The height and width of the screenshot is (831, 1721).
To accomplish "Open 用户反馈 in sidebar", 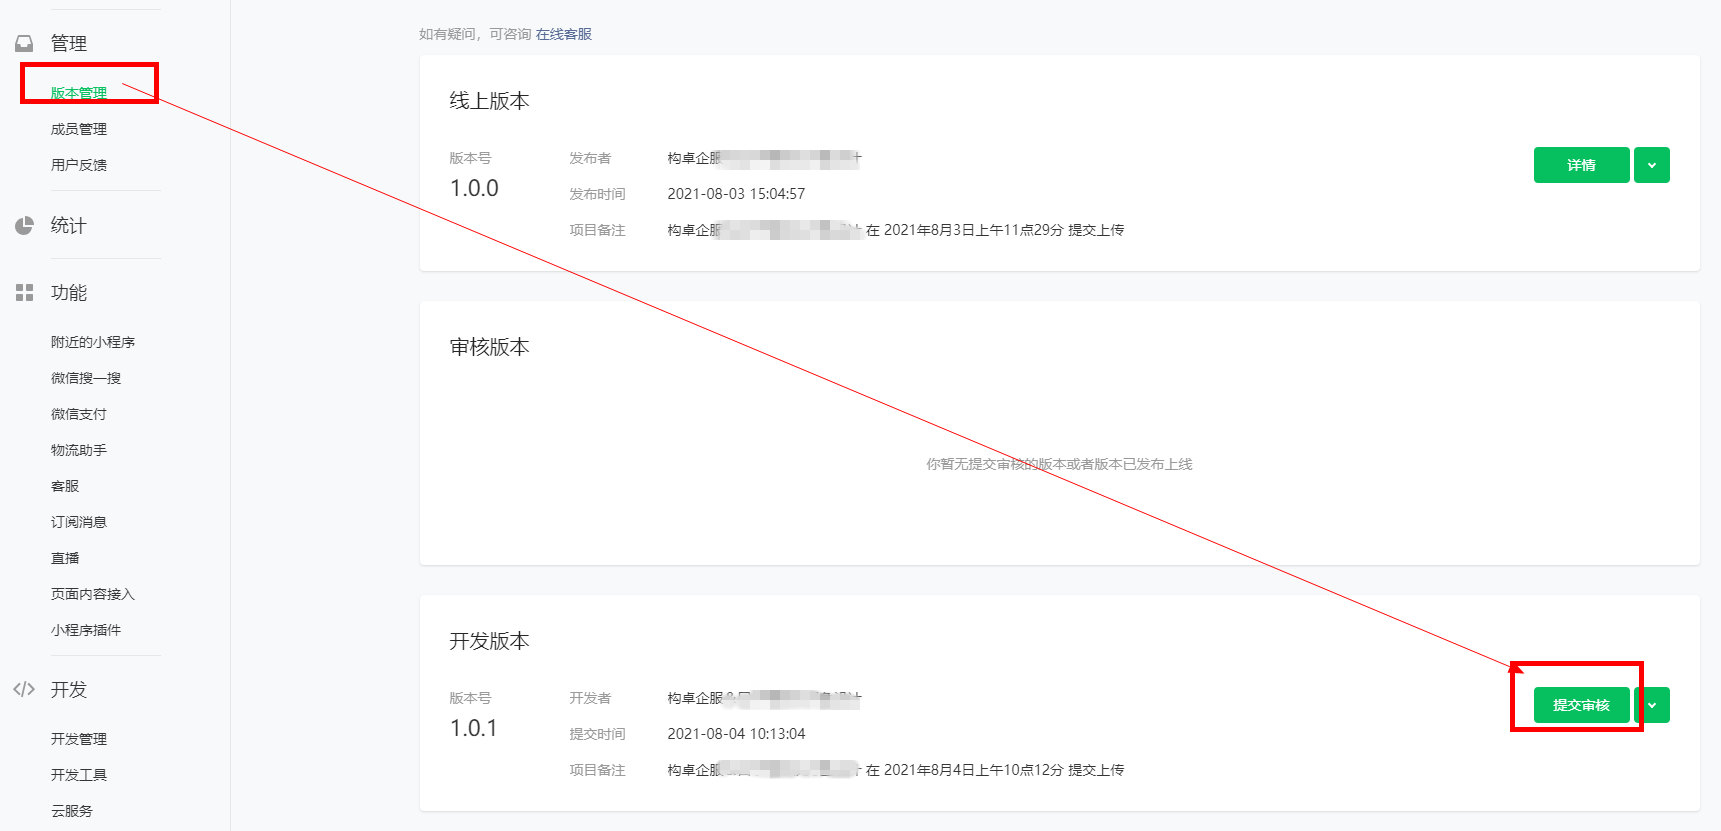I will [79, 165].
